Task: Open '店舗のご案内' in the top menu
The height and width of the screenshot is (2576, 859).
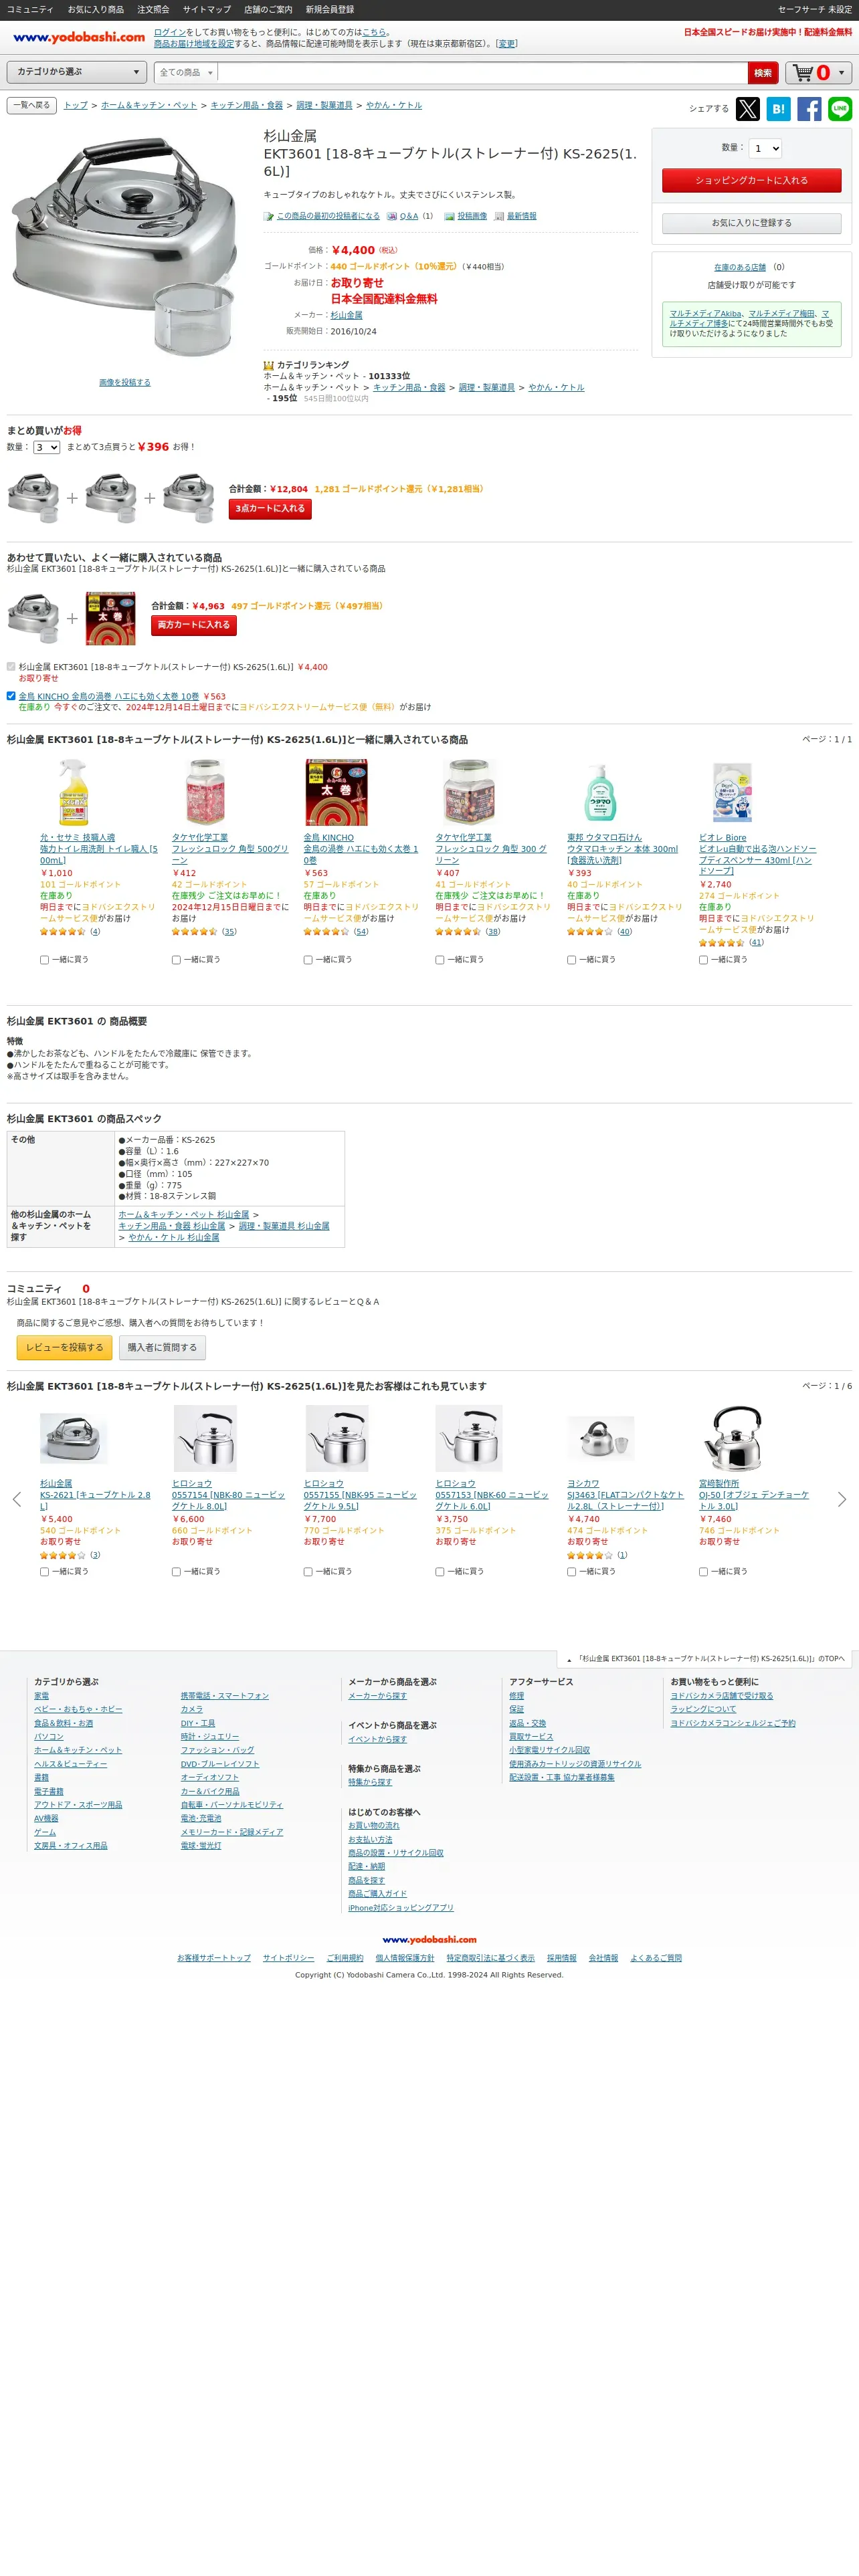Action: (x=268, y=9)
